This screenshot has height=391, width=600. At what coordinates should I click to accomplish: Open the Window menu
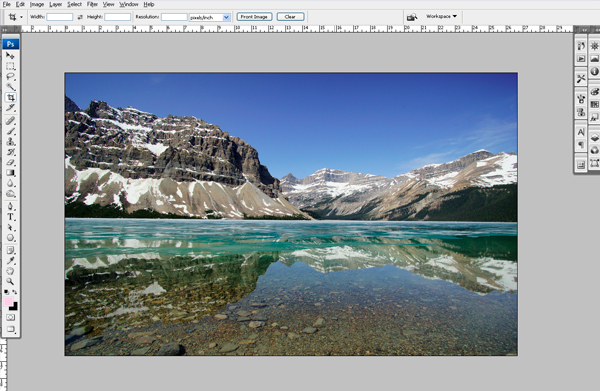click(x=129, y=4)
